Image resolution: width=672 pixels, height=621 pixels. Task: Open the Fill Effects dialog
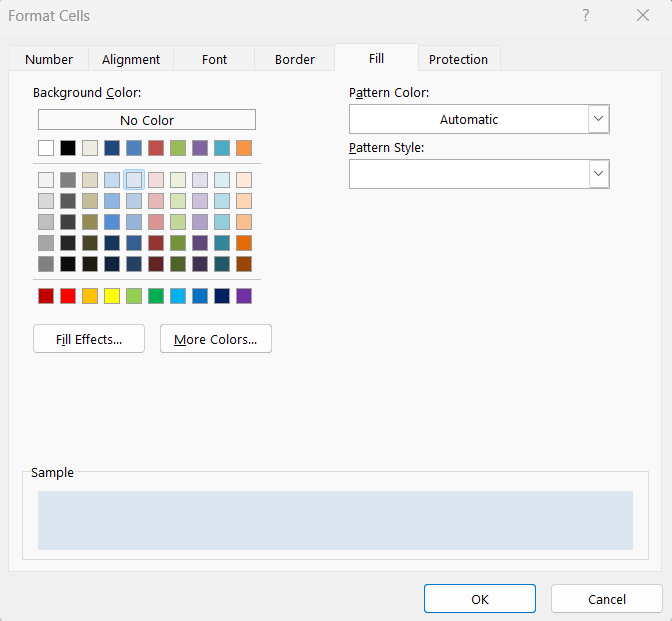pyautogui.click(x=89, y=339)
